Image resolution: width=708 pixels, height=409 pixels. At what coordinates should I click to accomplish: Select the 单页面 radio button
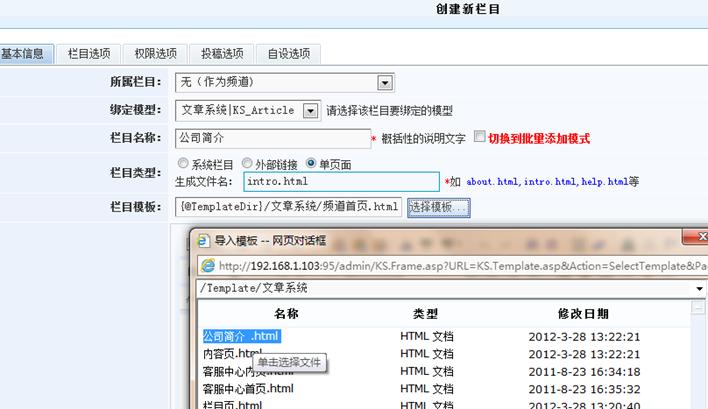(x=311, y=163)
